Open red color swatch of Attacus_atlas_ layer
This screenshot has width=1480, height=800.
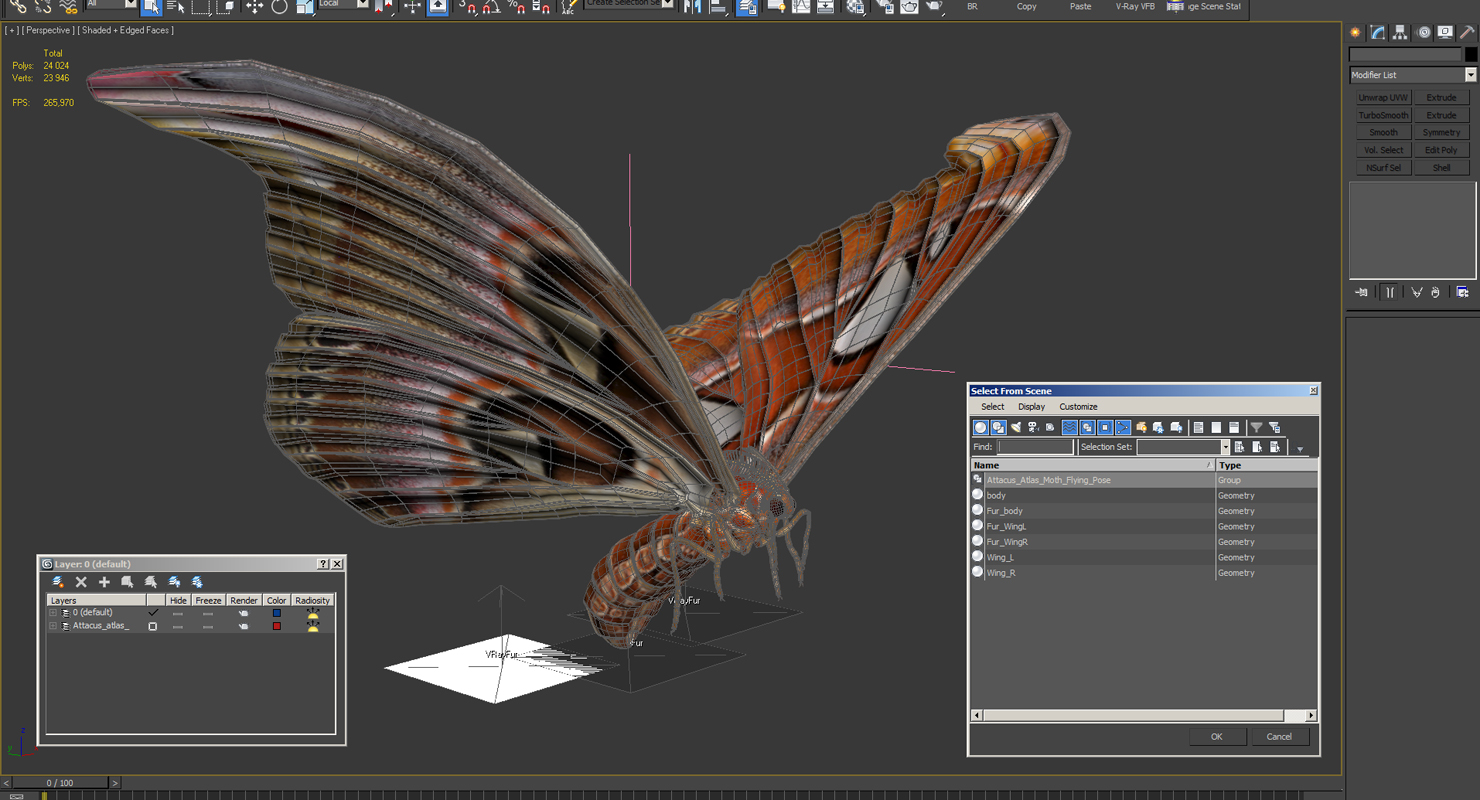[x=277, y=626]
